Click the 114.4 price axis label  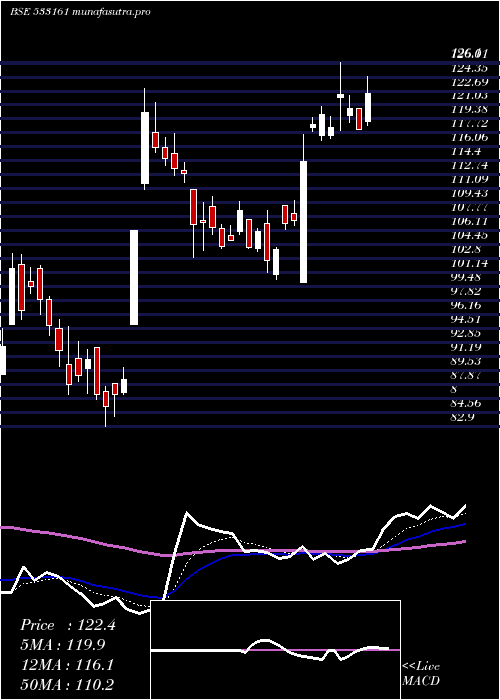pos(466,152)
